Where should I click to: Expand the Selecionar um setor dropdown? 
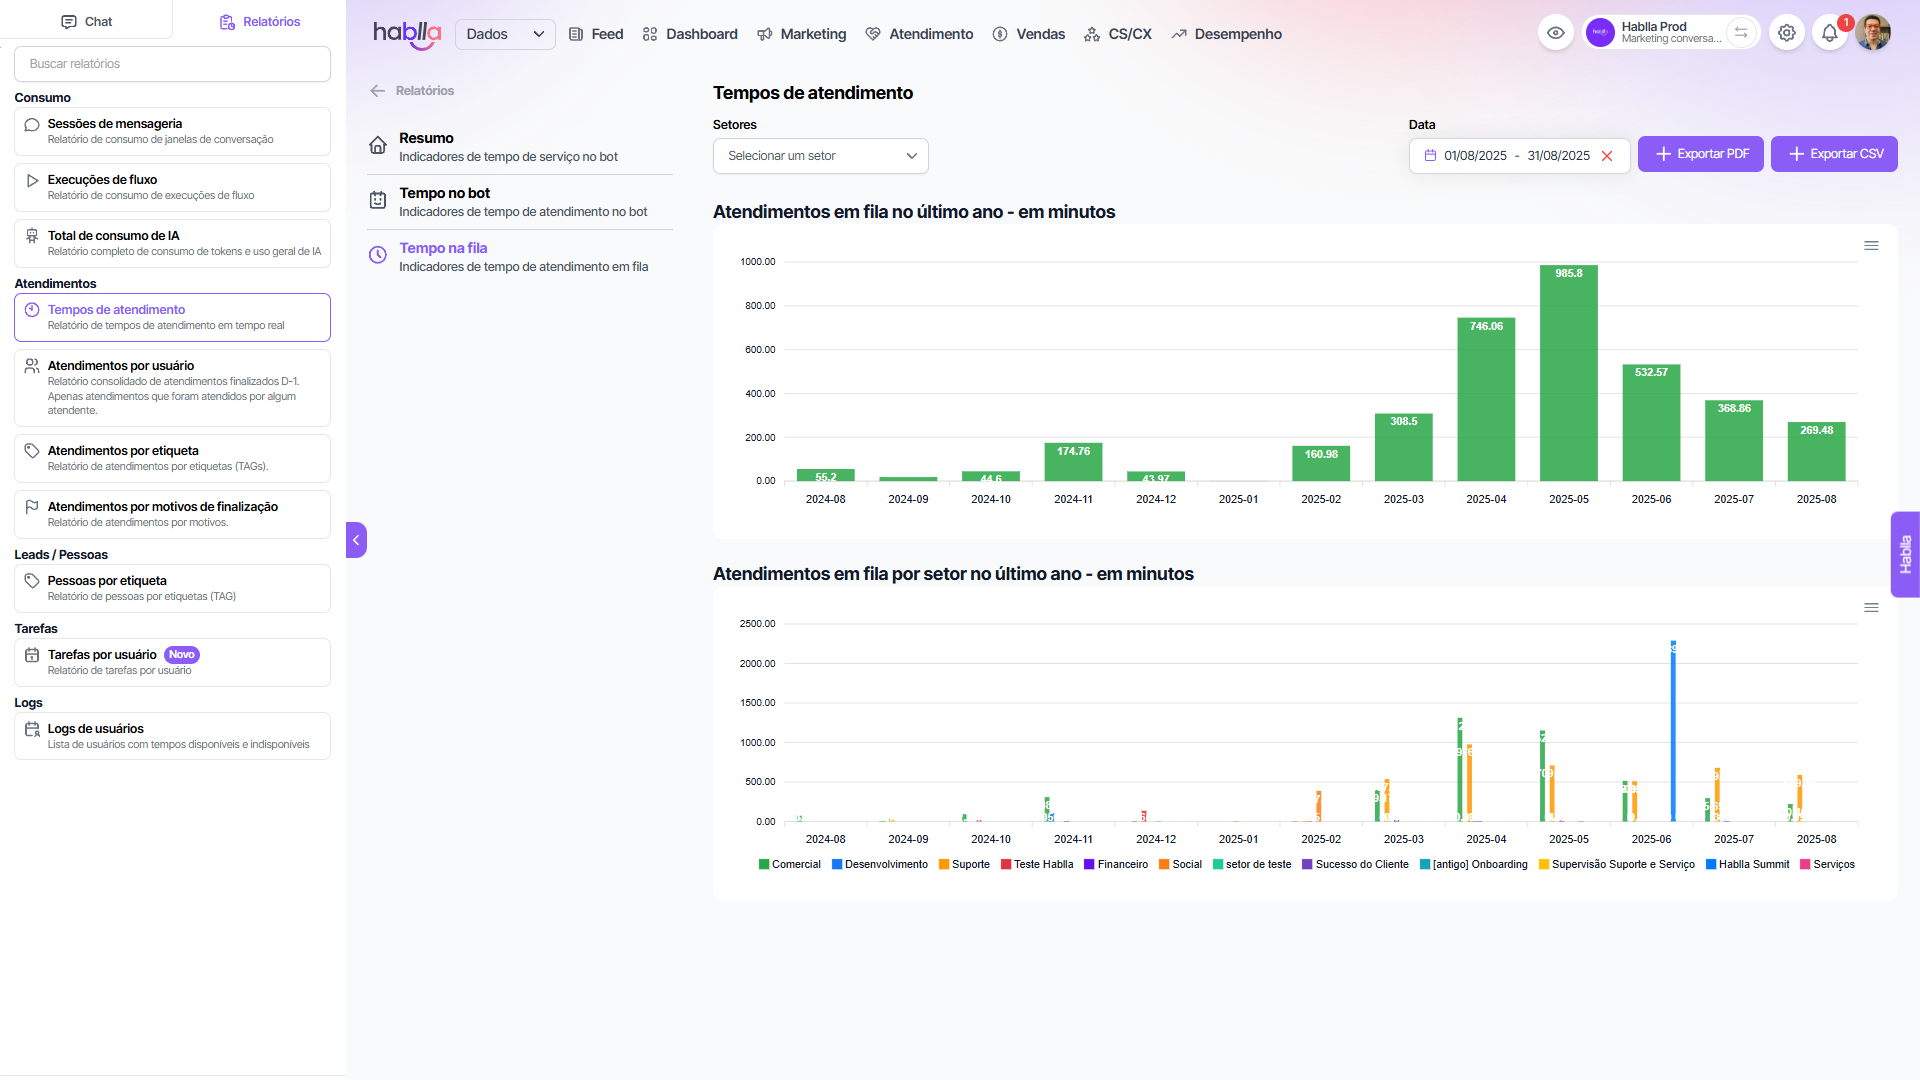[x=820, y=156]
